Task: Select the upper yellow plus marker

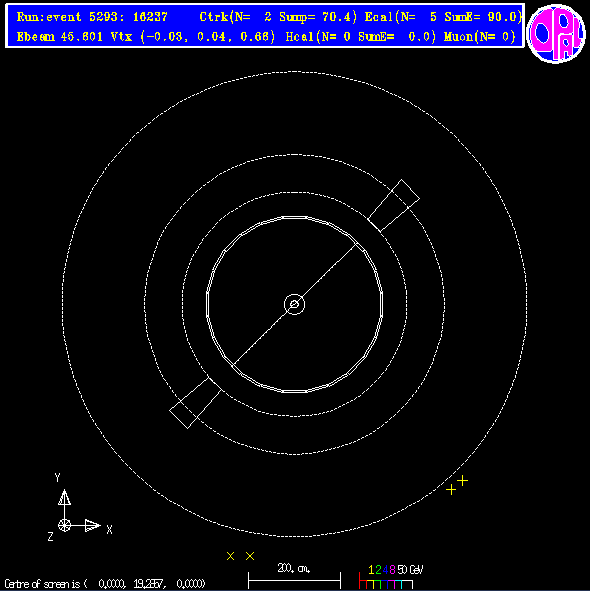Action: (x=463, y=481)
